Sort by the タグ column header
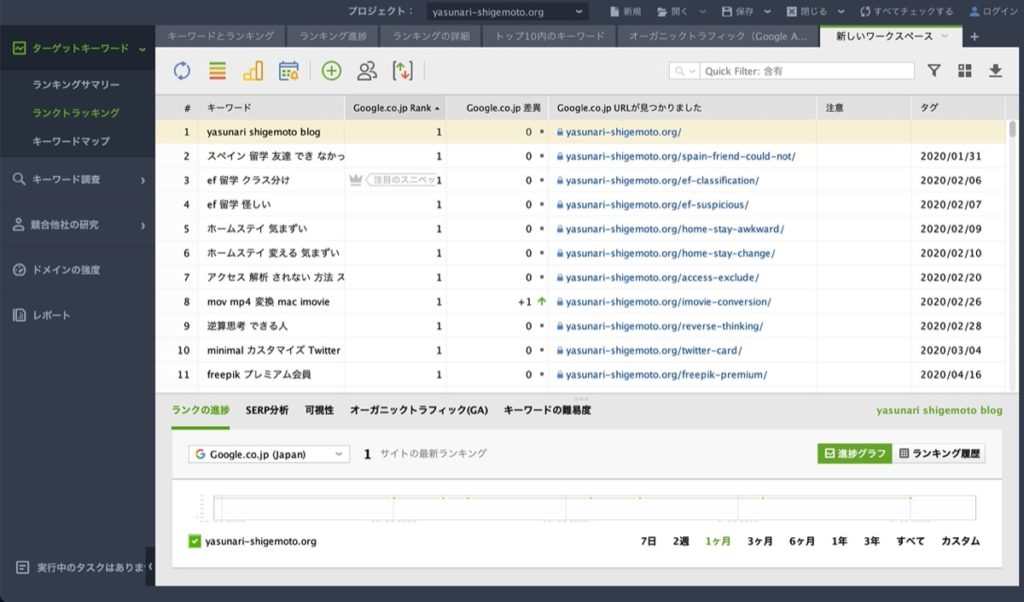The height and width of the screenshot is (602, 1024). pyautogui.click(x=958, y=108)
